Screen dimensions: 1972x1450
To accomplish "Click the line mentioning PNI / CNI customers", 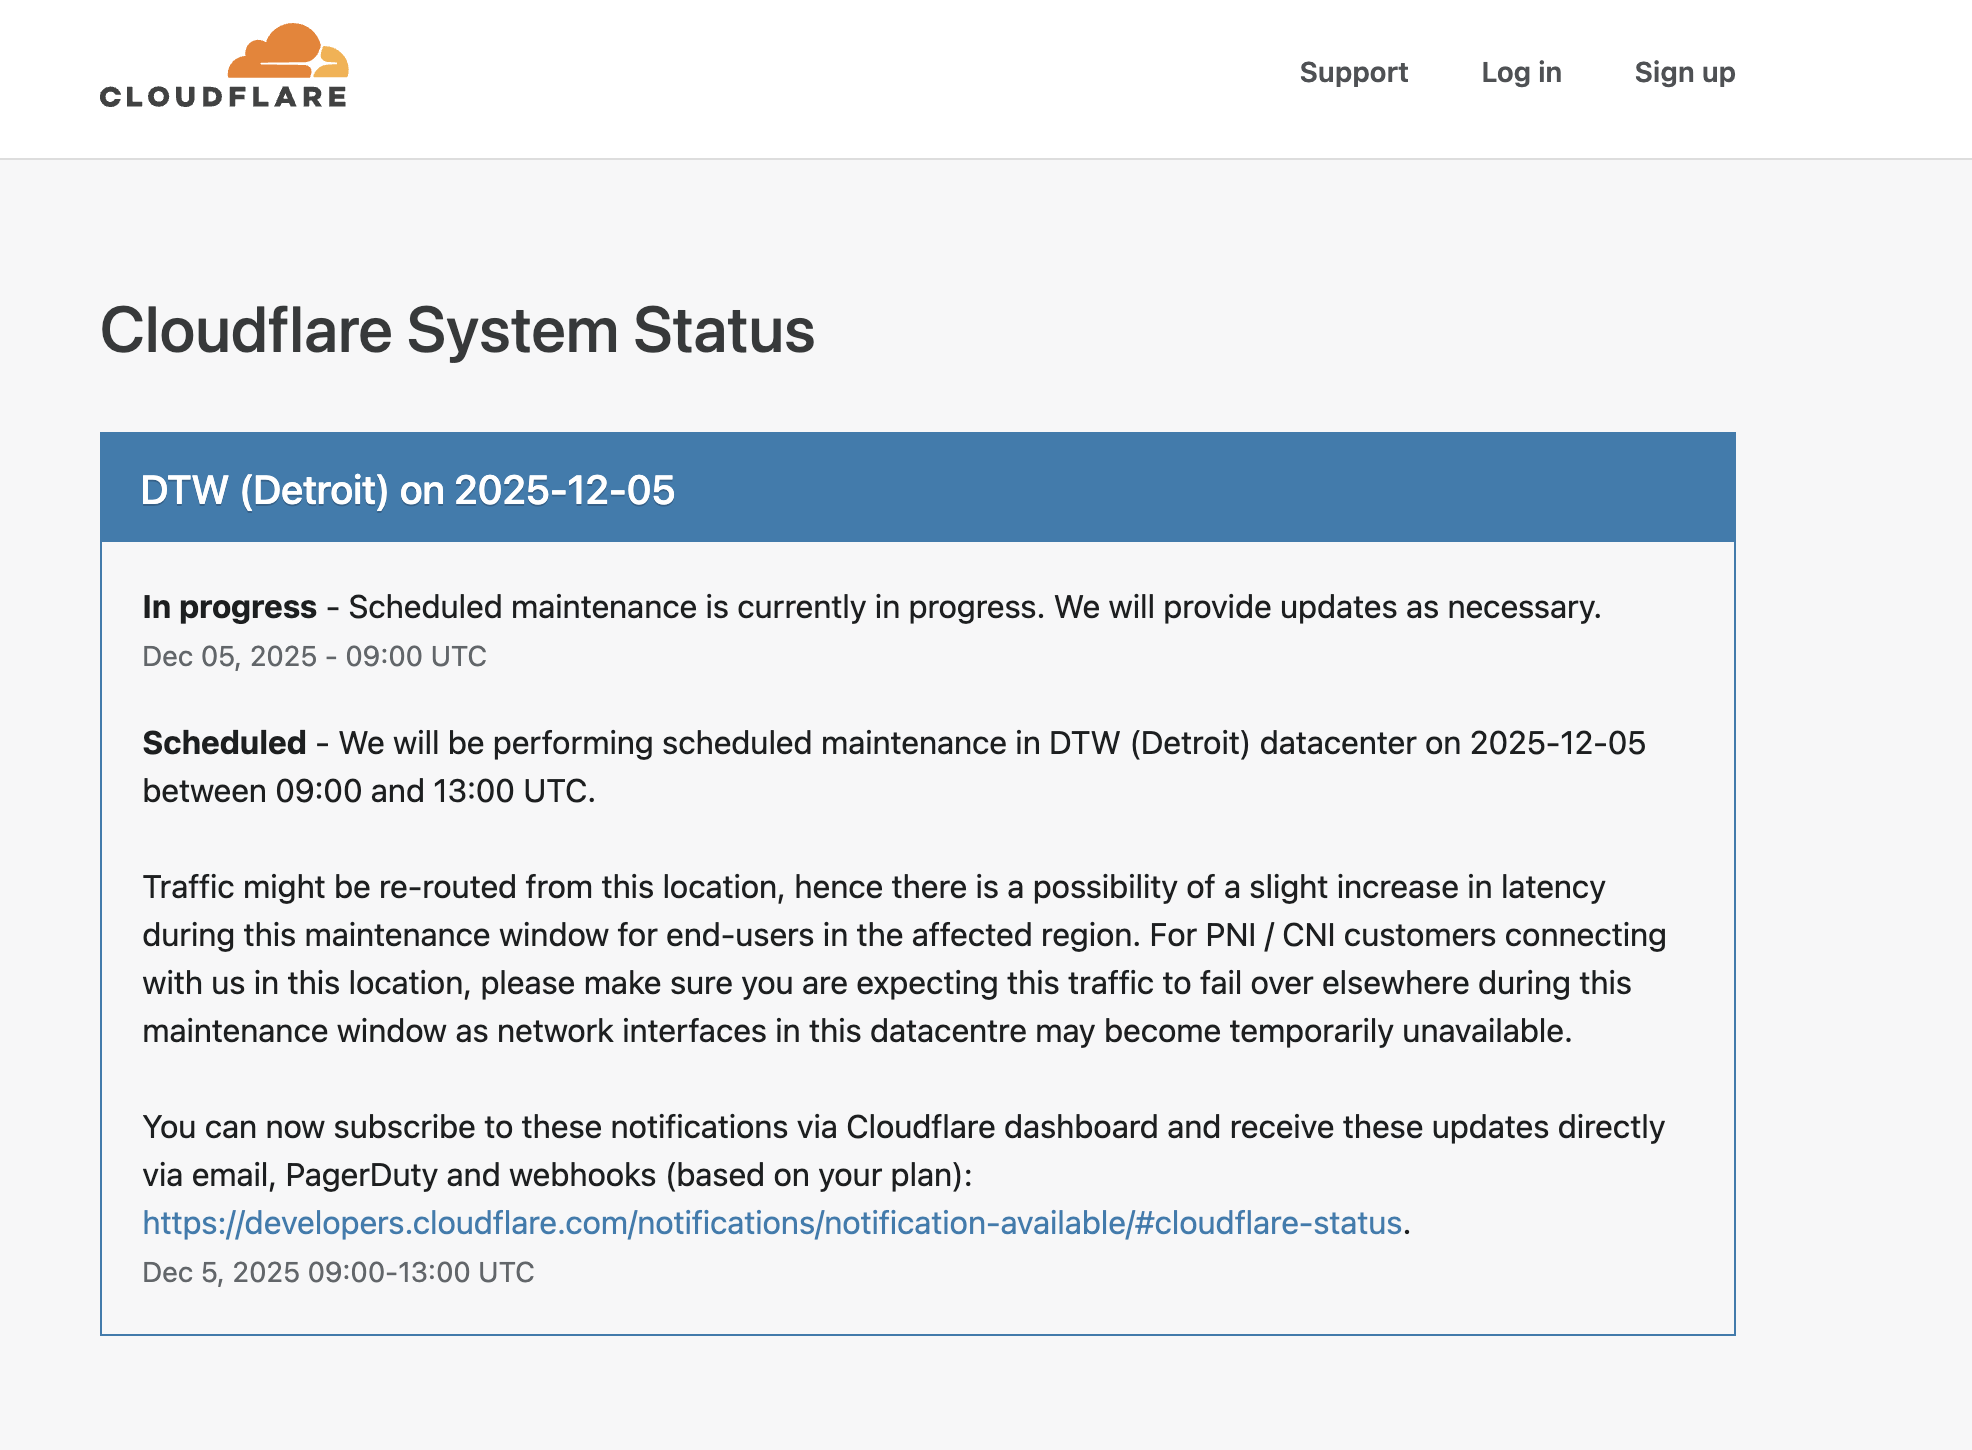I will [903, 935].
